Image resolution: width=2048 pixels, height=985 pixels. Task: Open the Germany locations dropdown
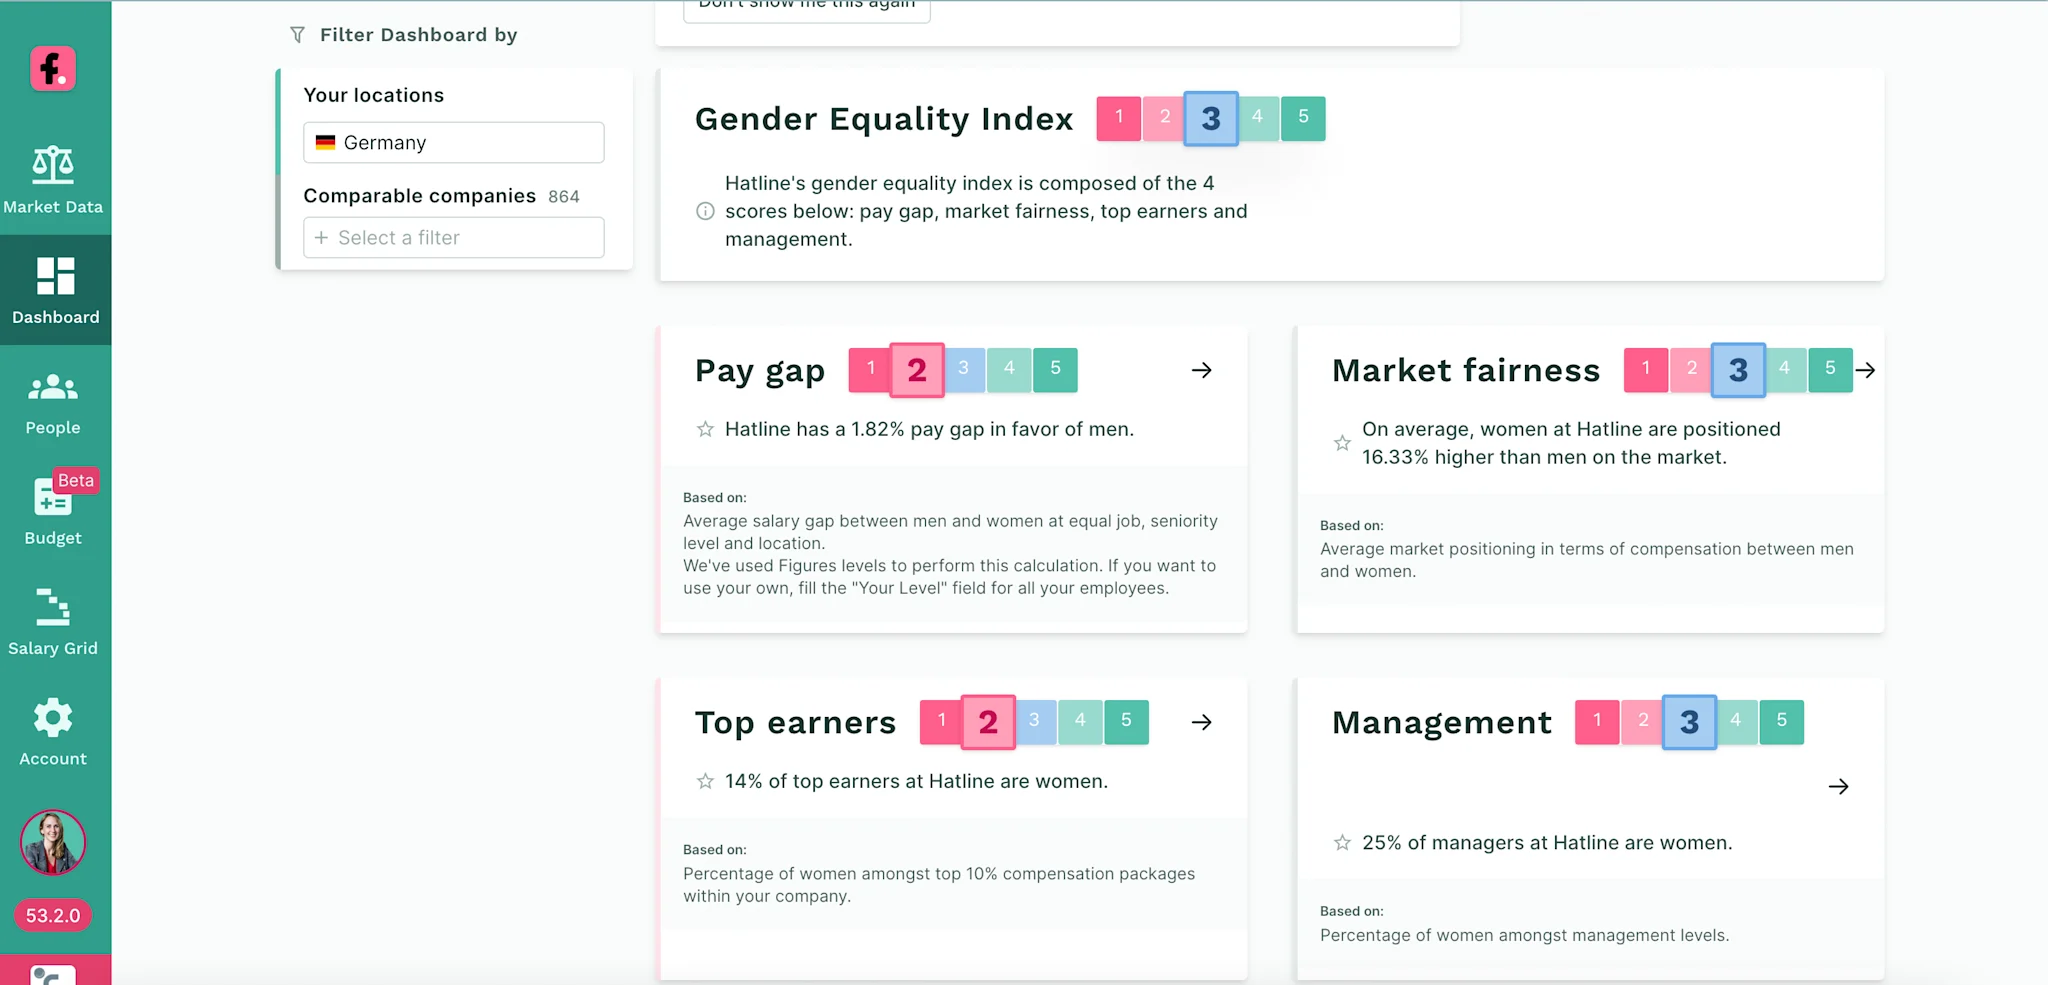452,142
